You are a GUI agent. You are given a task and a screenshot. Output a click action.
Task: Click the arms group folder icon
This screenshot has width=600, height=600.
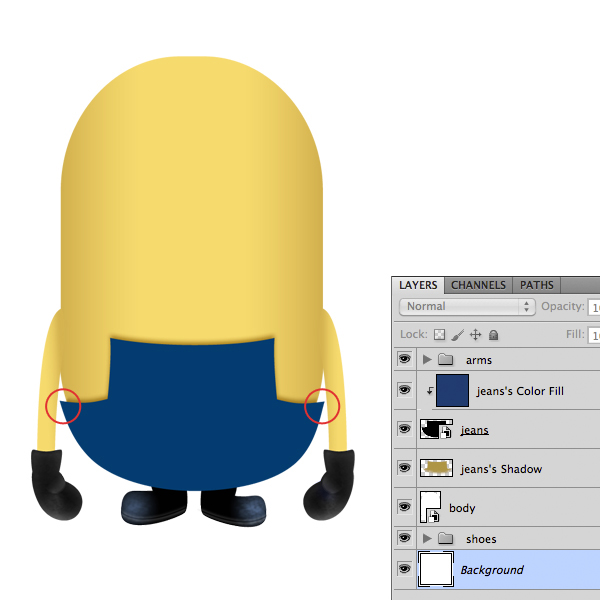446,360
